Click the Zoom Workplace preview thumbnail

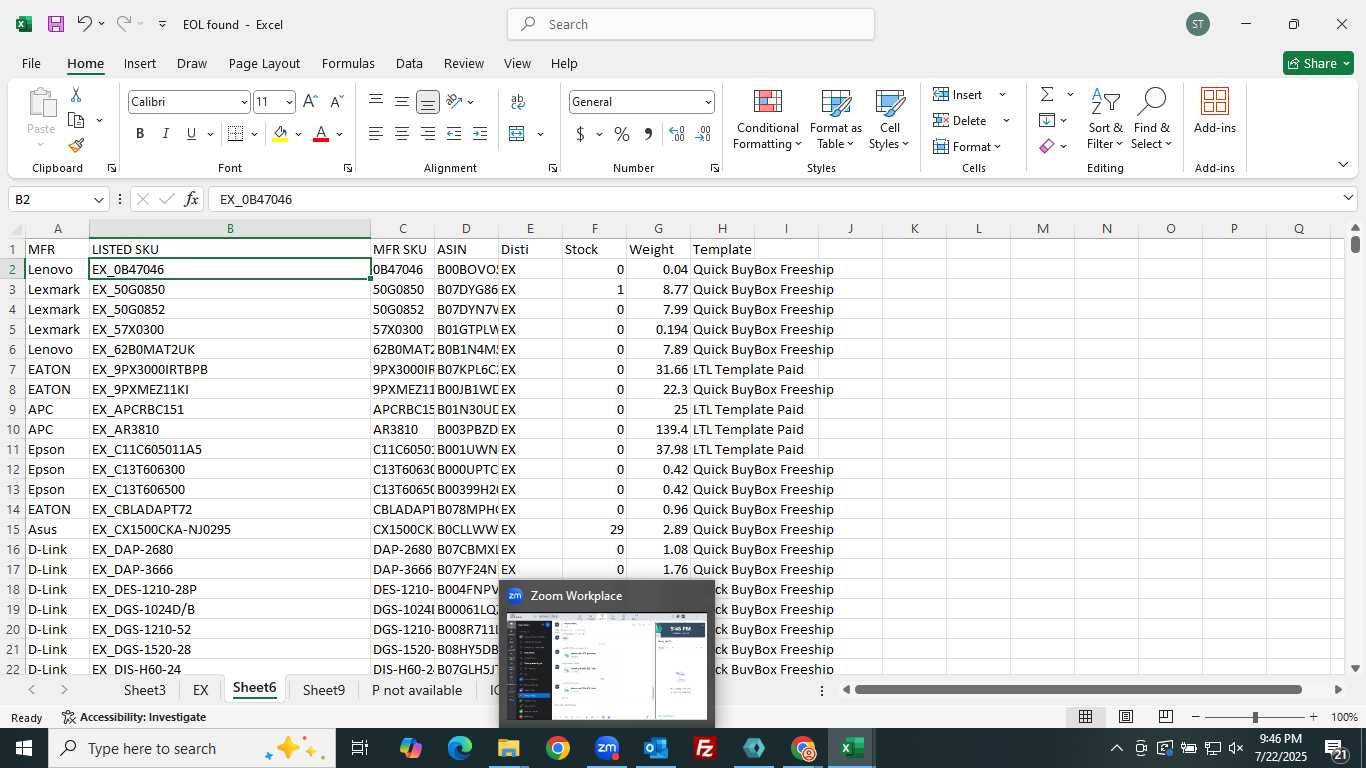pyautogui.click(x=607, y=666)
